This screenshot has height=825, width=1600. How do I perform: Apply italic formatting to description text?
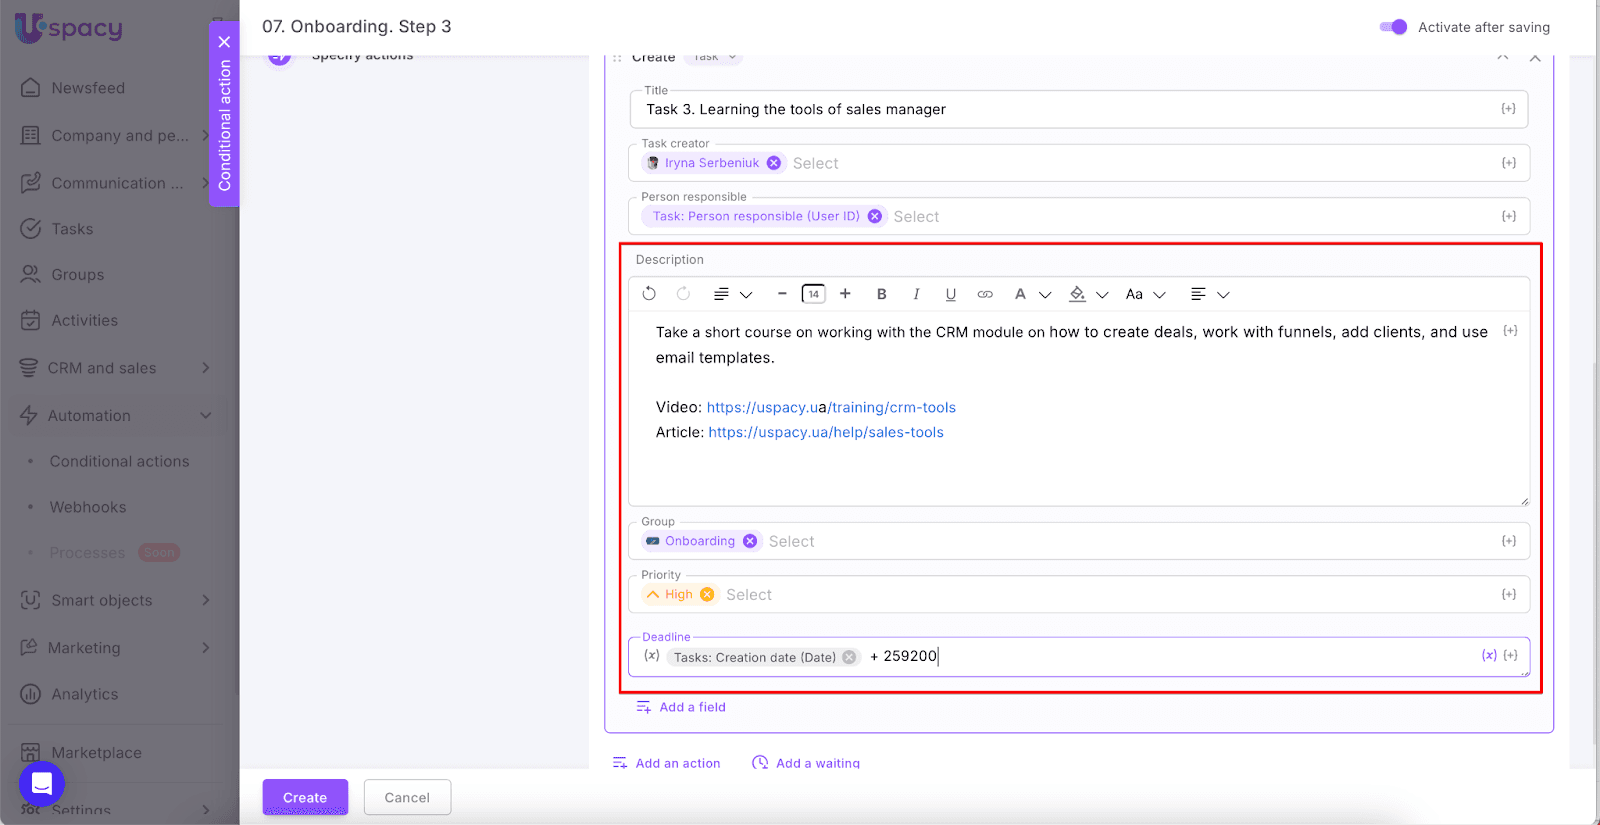coord(916,294)
